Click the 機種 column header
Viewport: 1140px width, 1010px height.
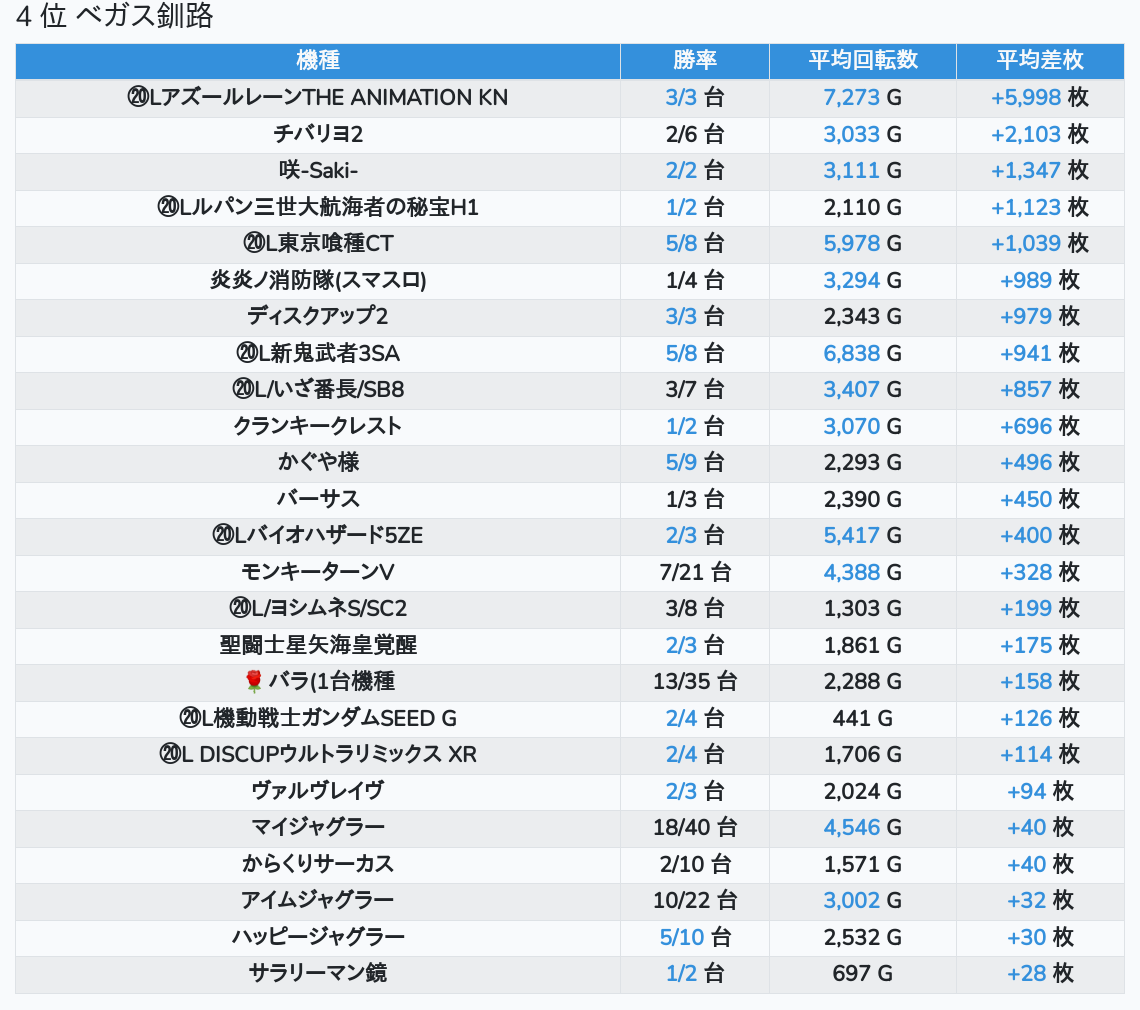click(318, 61)
